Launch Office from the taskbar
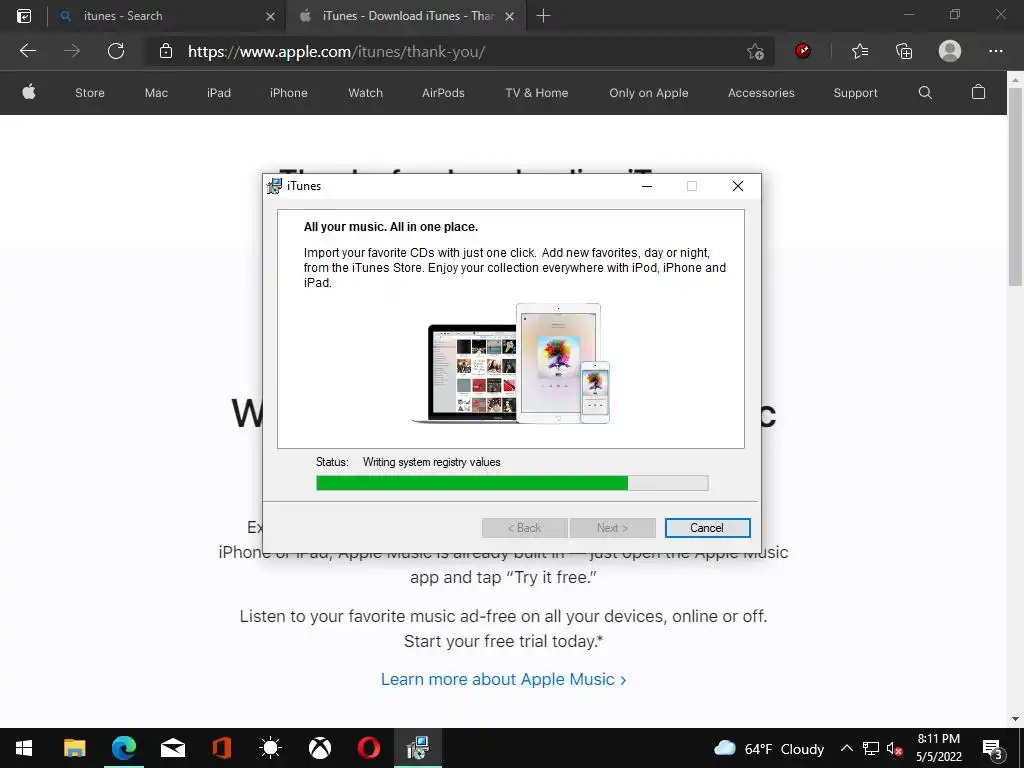 (222, 748)
